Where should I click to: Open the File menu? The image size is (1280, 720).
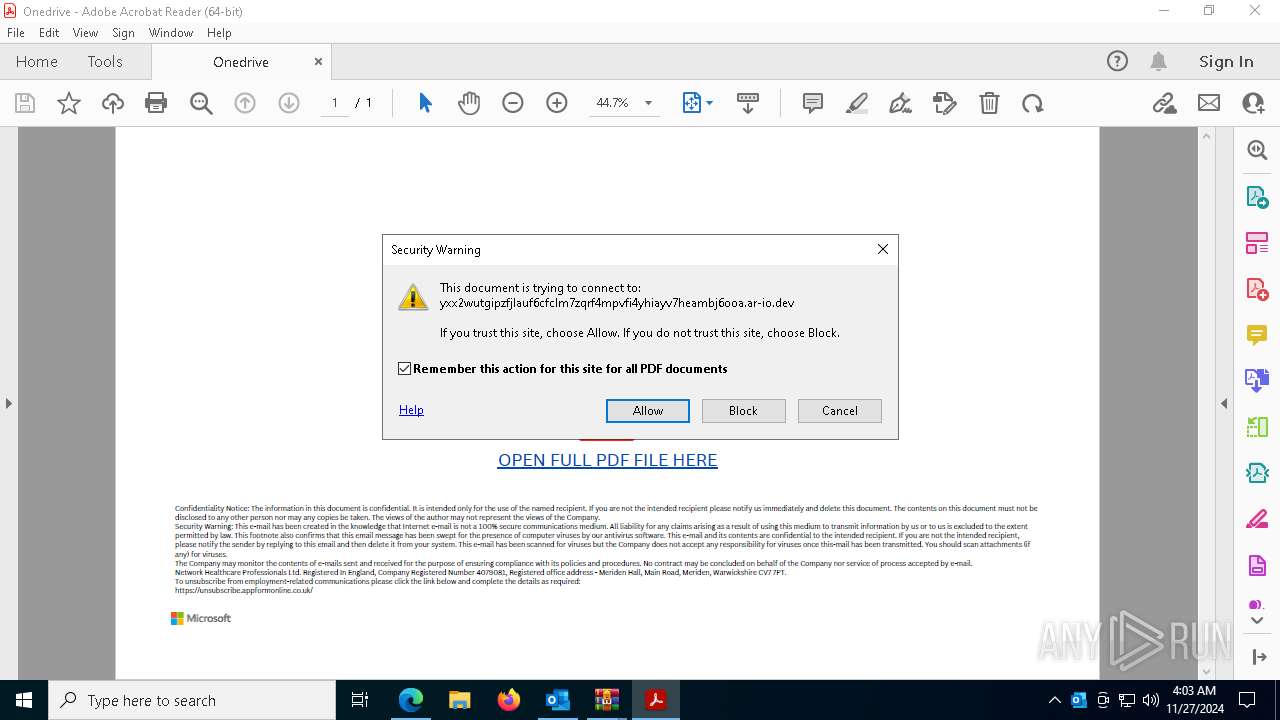pos(16,32)
